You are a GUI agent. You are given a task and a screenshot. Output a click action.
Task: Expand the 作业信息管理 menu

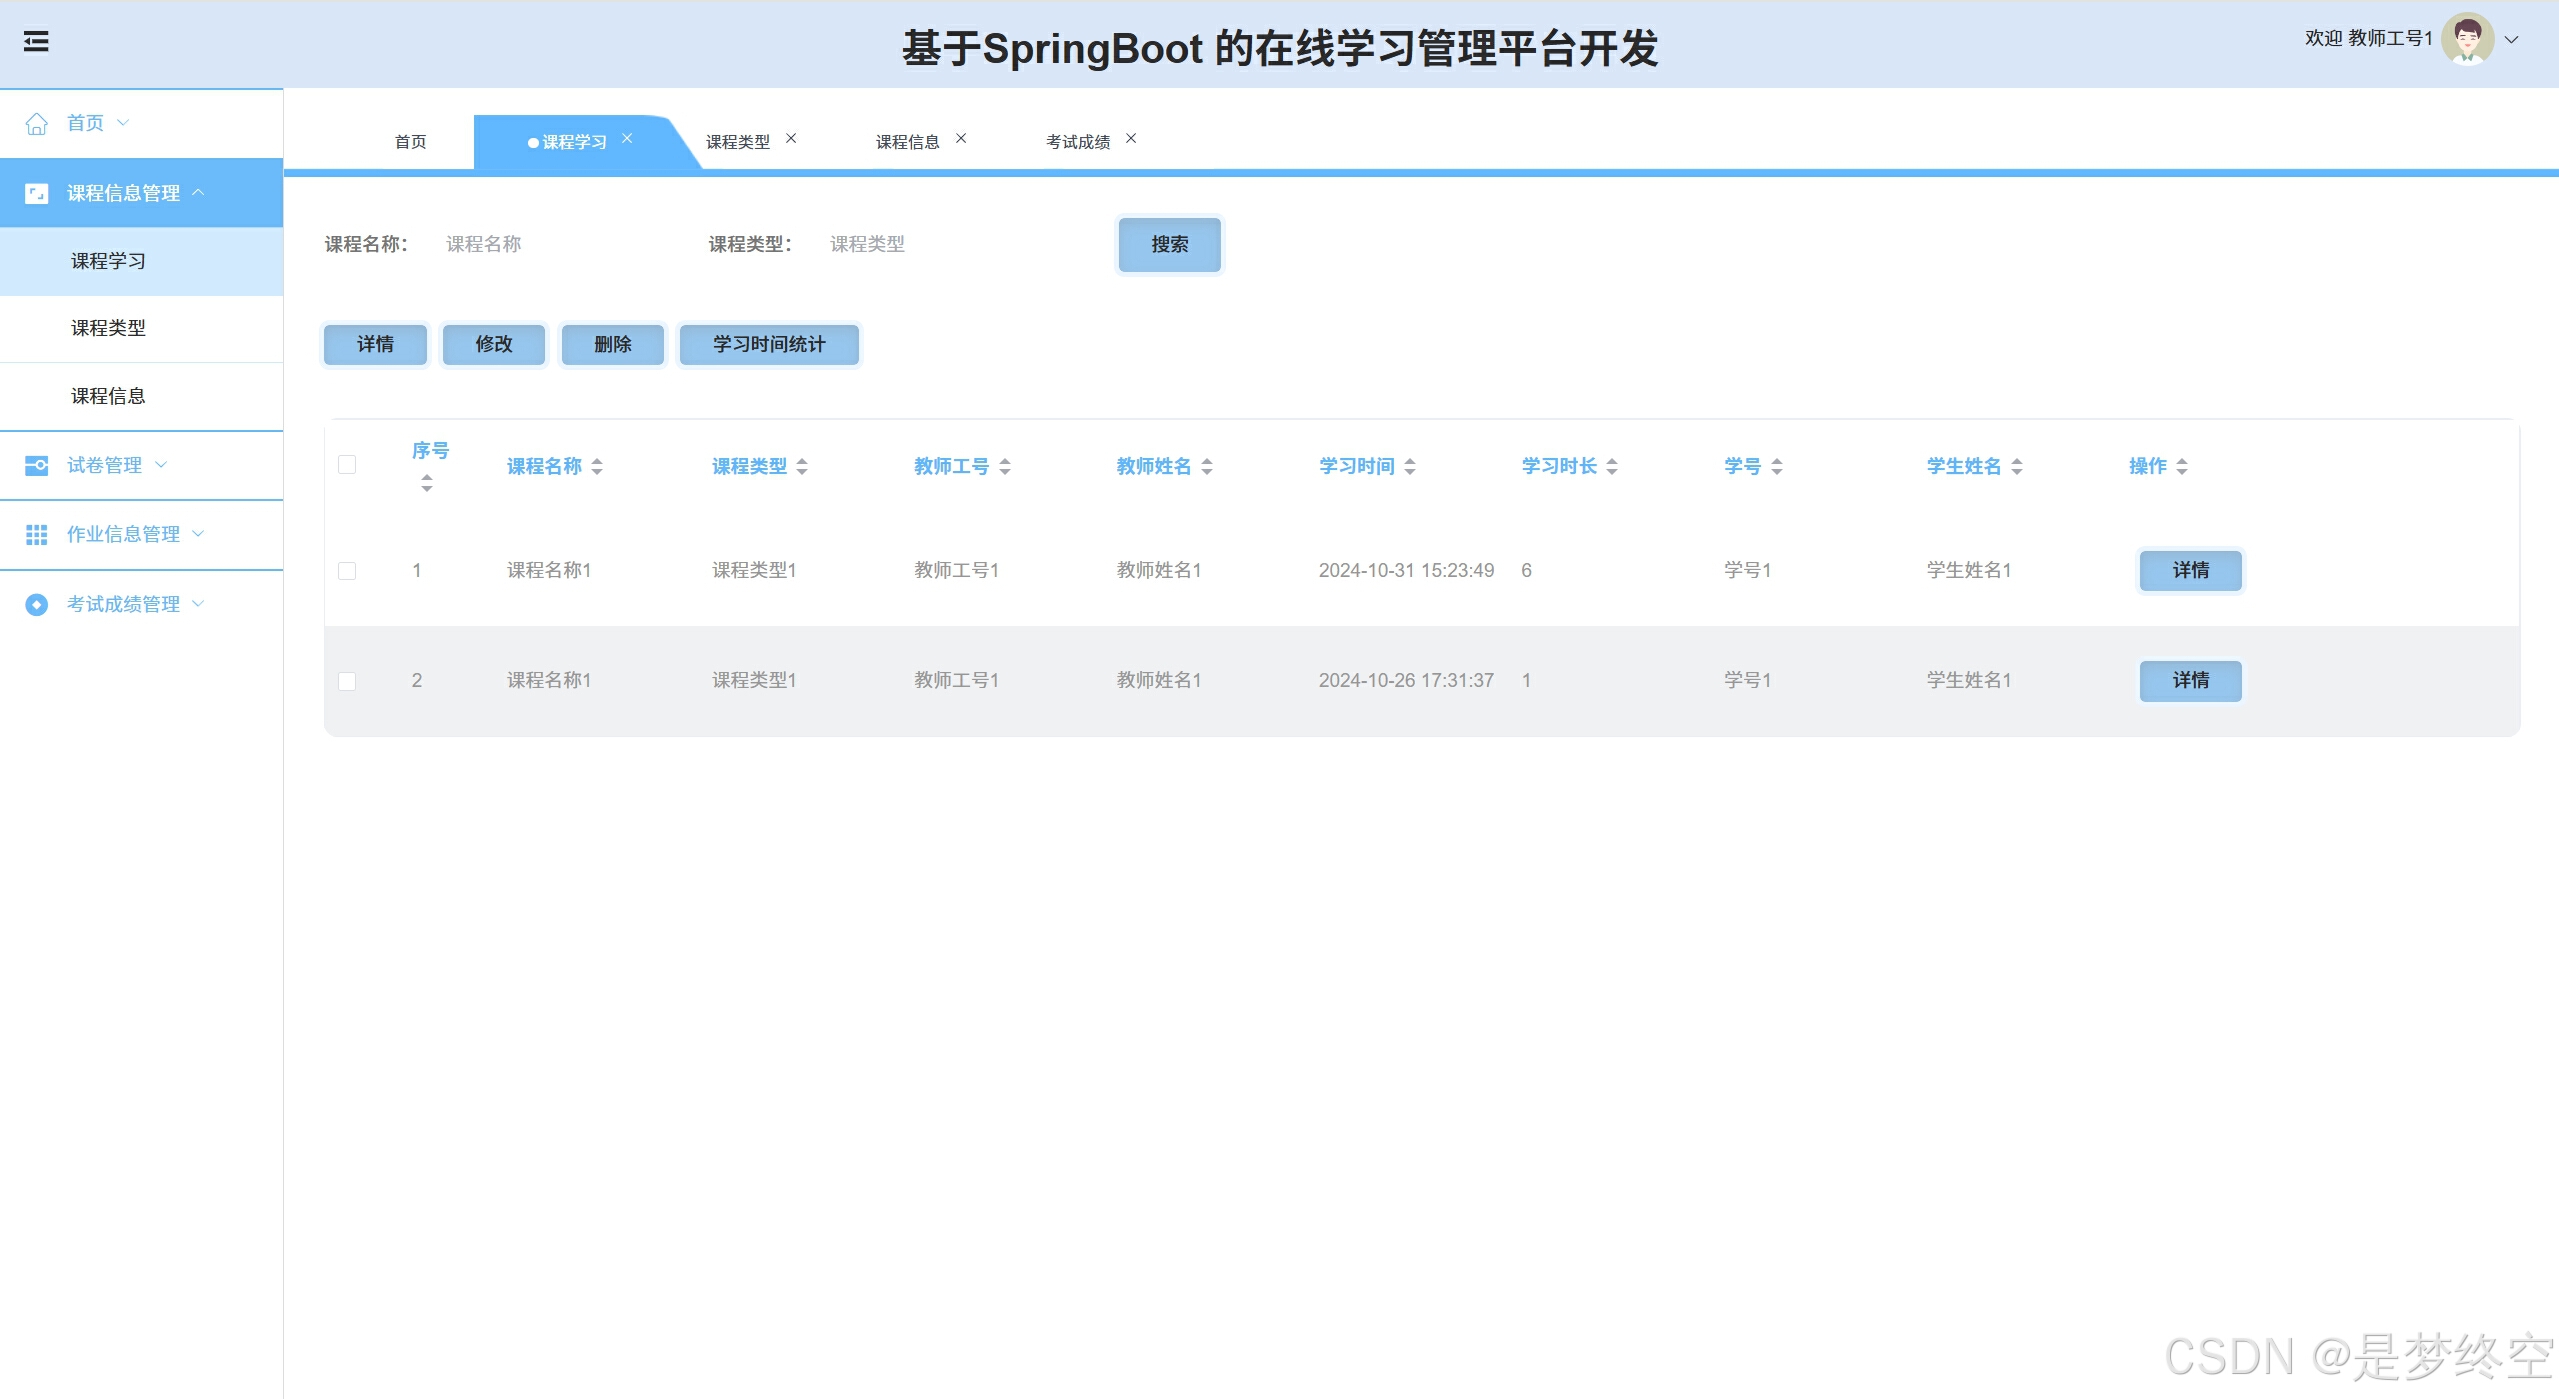[198, 534]
